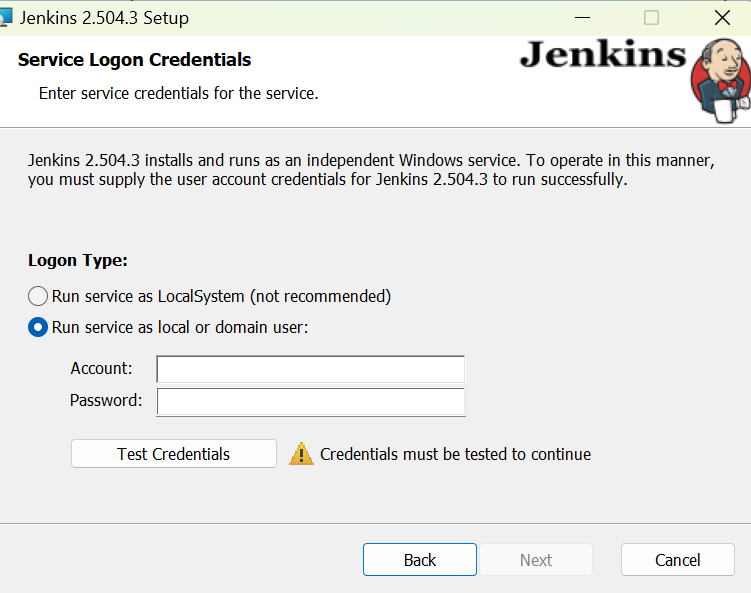Go Back to previous setup step
751x593 pixels.
[x=420, y=559]
